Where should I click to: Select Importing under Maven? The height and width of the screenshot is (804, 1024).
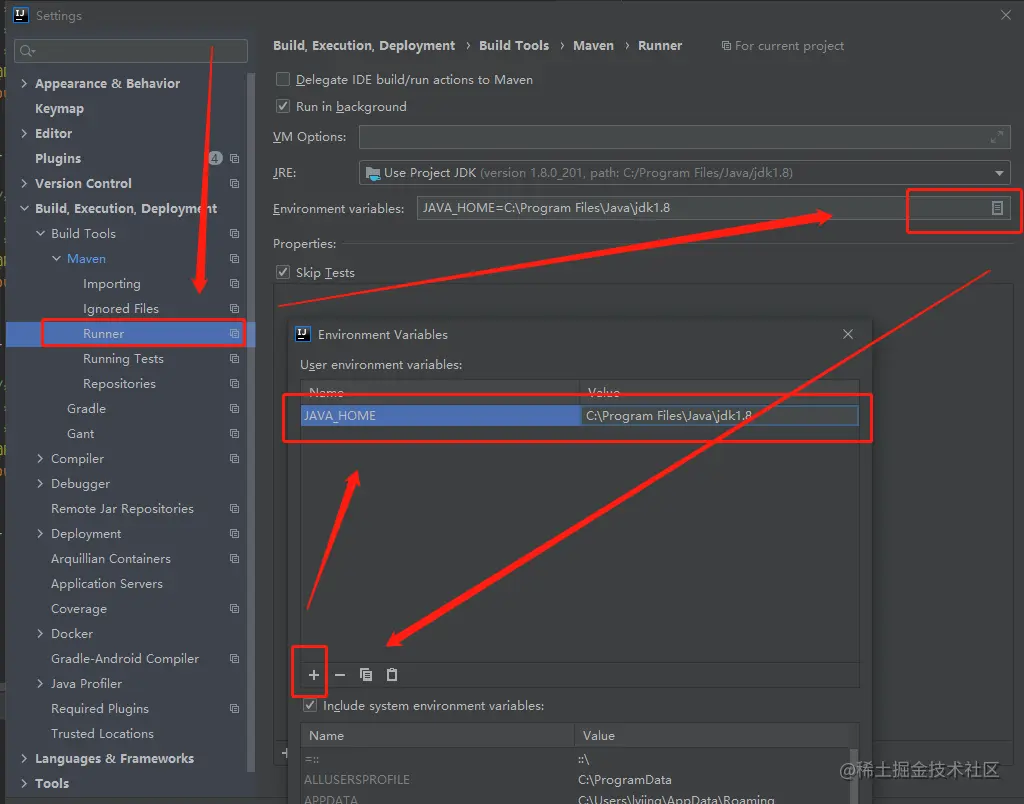[112, 283]
